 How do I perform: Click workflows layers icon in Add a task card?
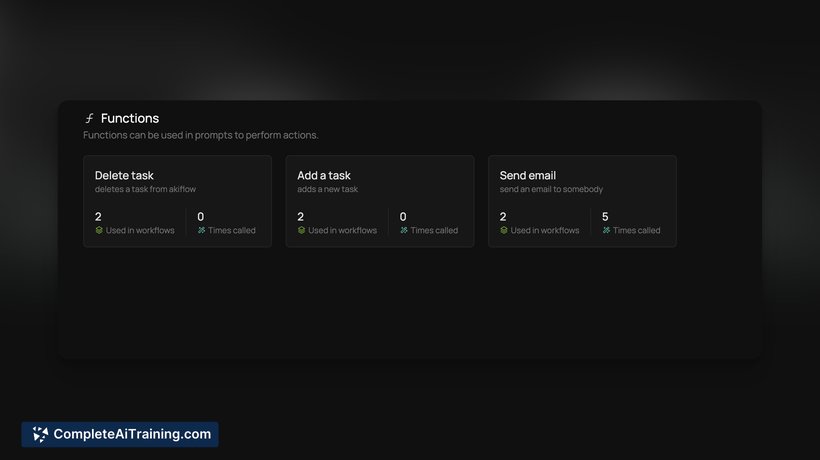click(301, 230)
